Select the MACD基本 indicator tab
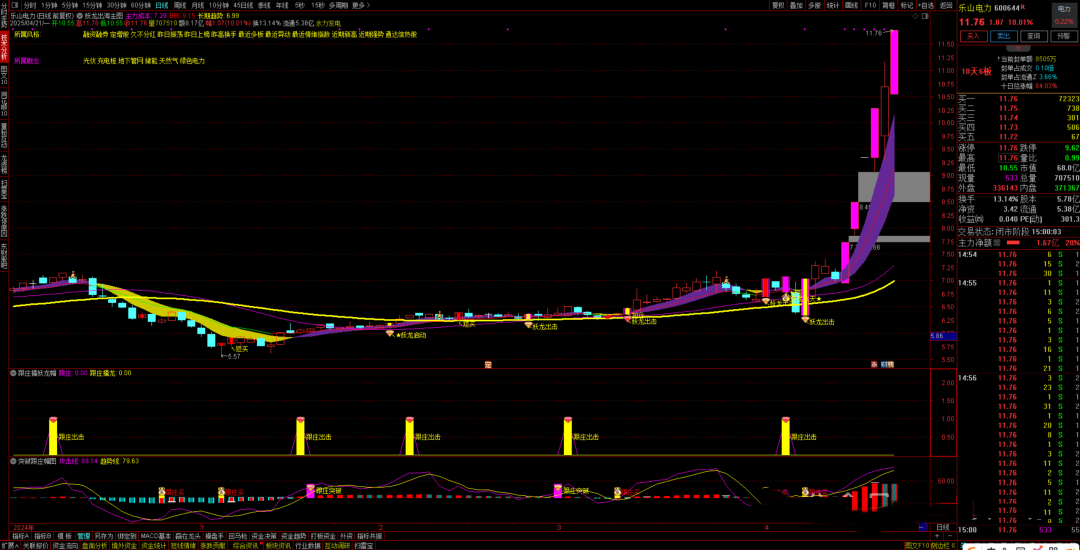This screenshot has height=550, width=1080. click(157, 536)
